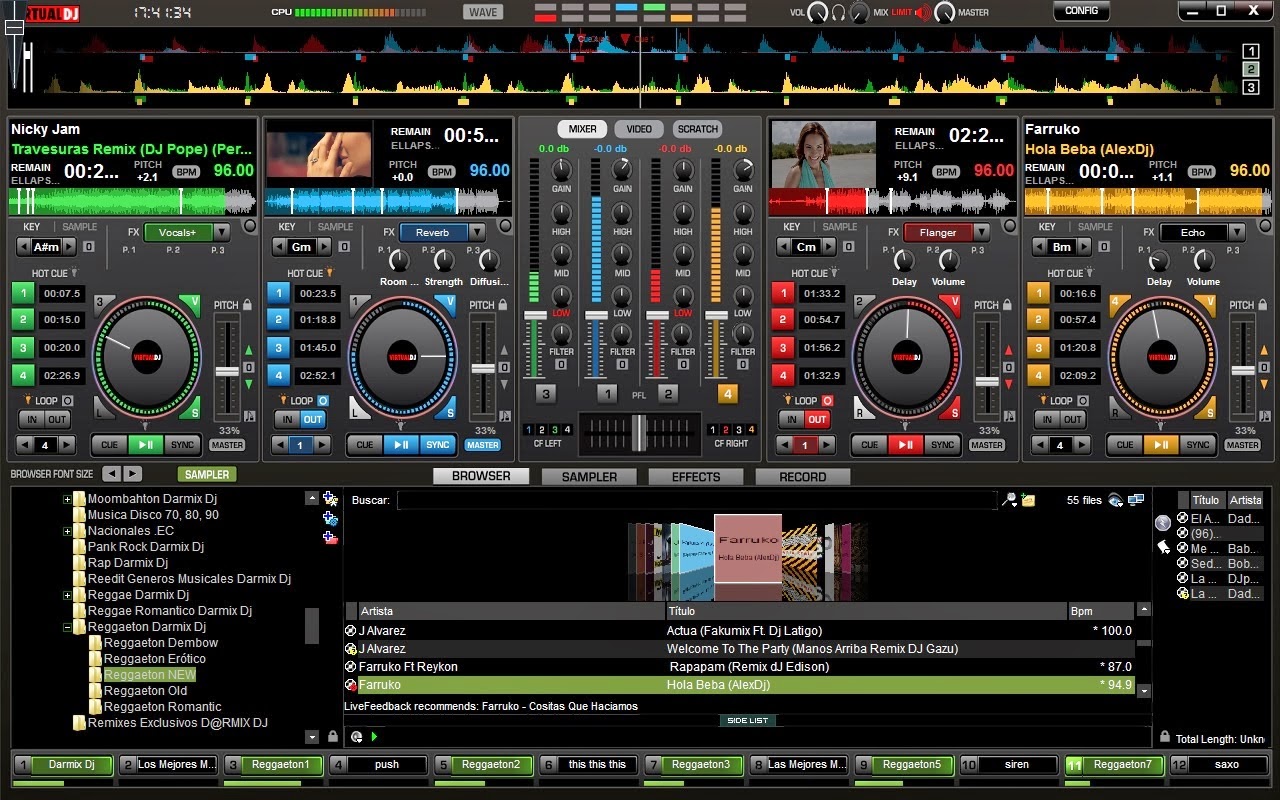Open the Echo effect dropdown
1280x800 pixels.
tap(1237, 232)
